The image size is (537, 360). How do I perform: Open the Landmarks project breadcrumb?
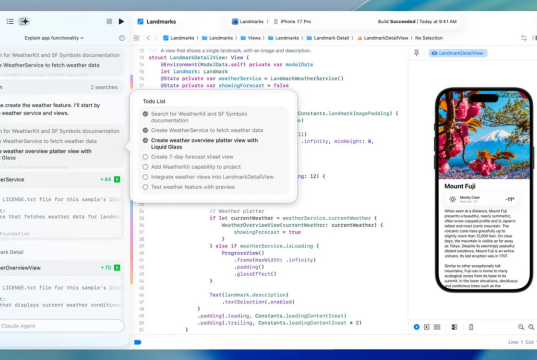point(179,38)
